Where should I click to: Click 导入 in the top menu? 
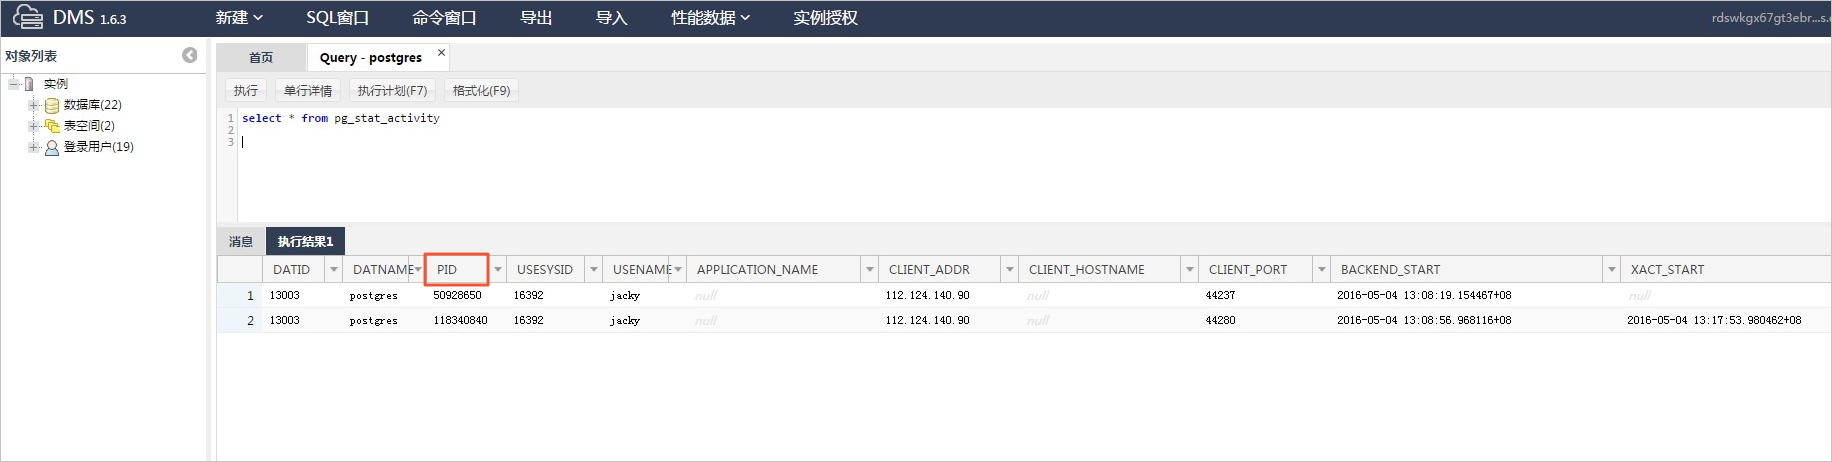[x=611, y=17]
